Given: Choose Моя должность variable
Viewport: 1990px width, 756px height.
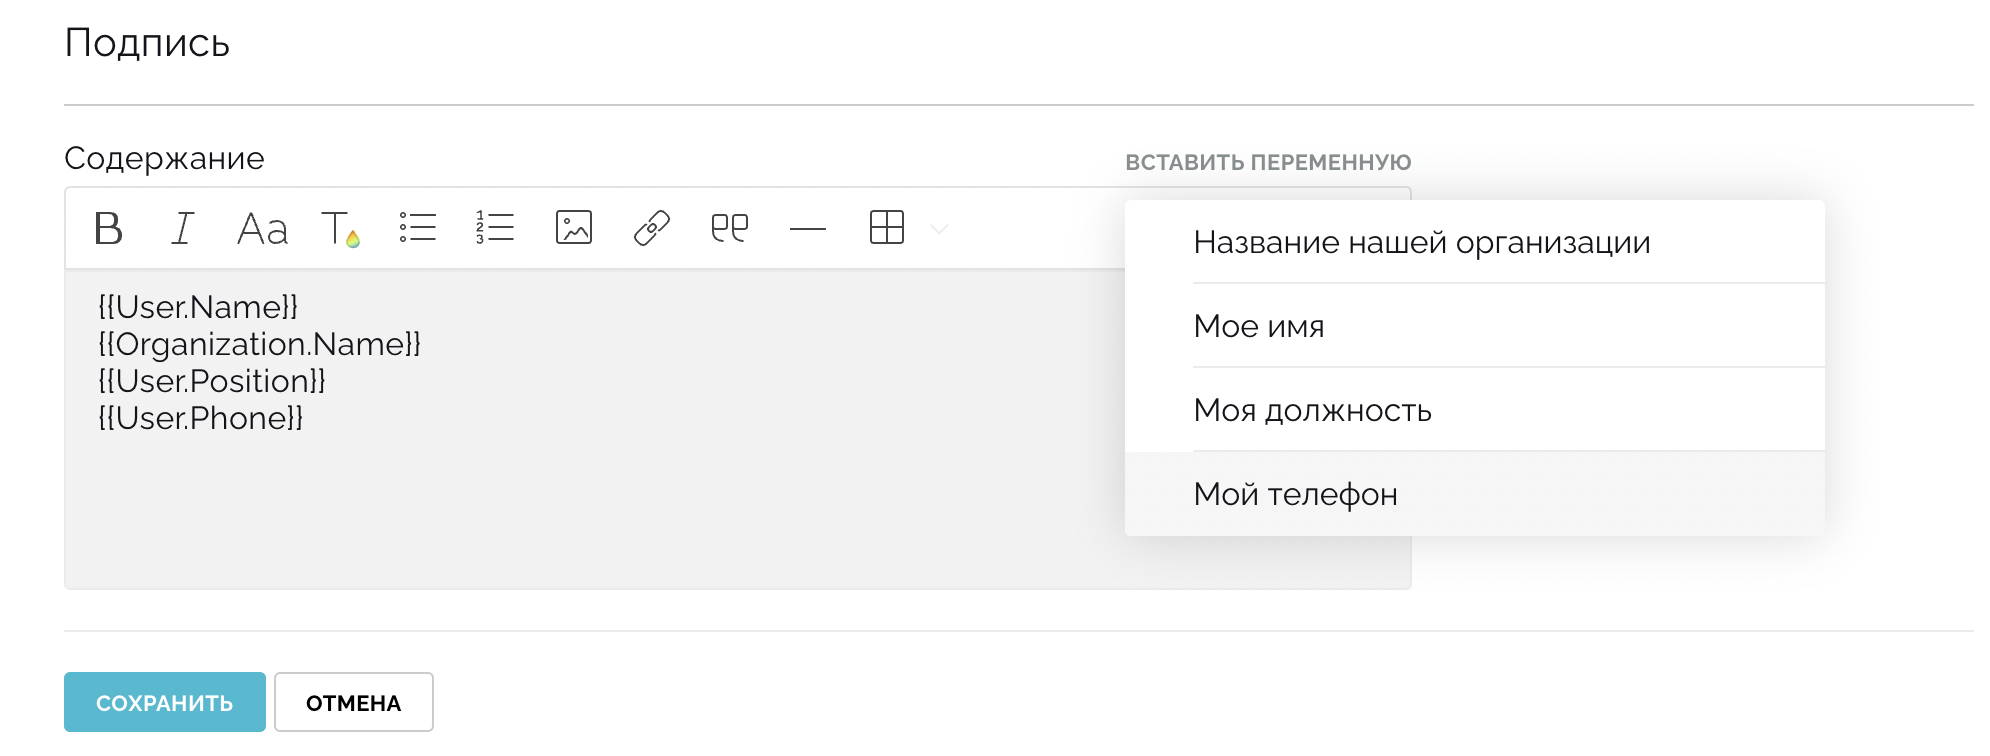Looking at the screenshot, I should coord(1475,410).
